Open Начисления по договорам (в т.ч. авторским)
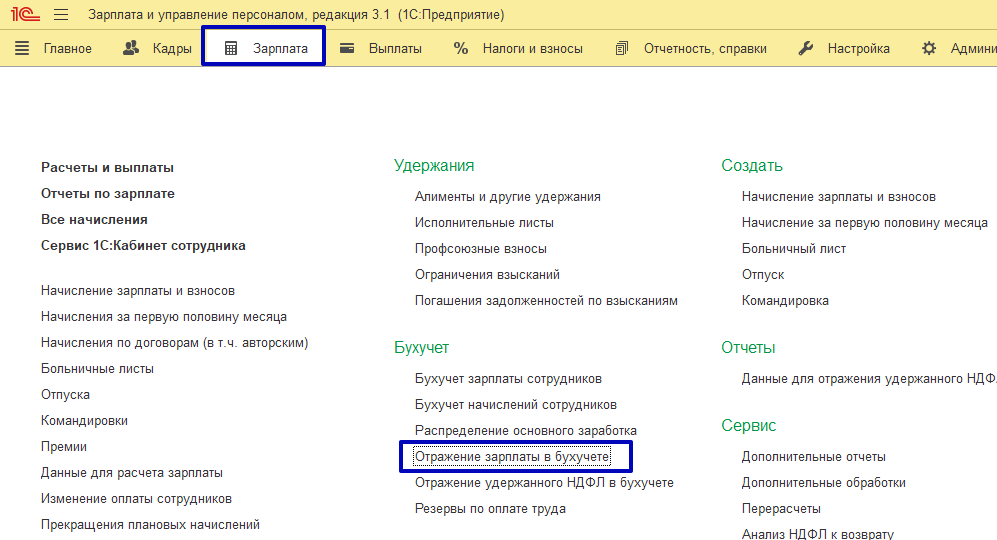The width and height of the screenshot is (997, 540). pyautogui.click(x=175, y=343)
